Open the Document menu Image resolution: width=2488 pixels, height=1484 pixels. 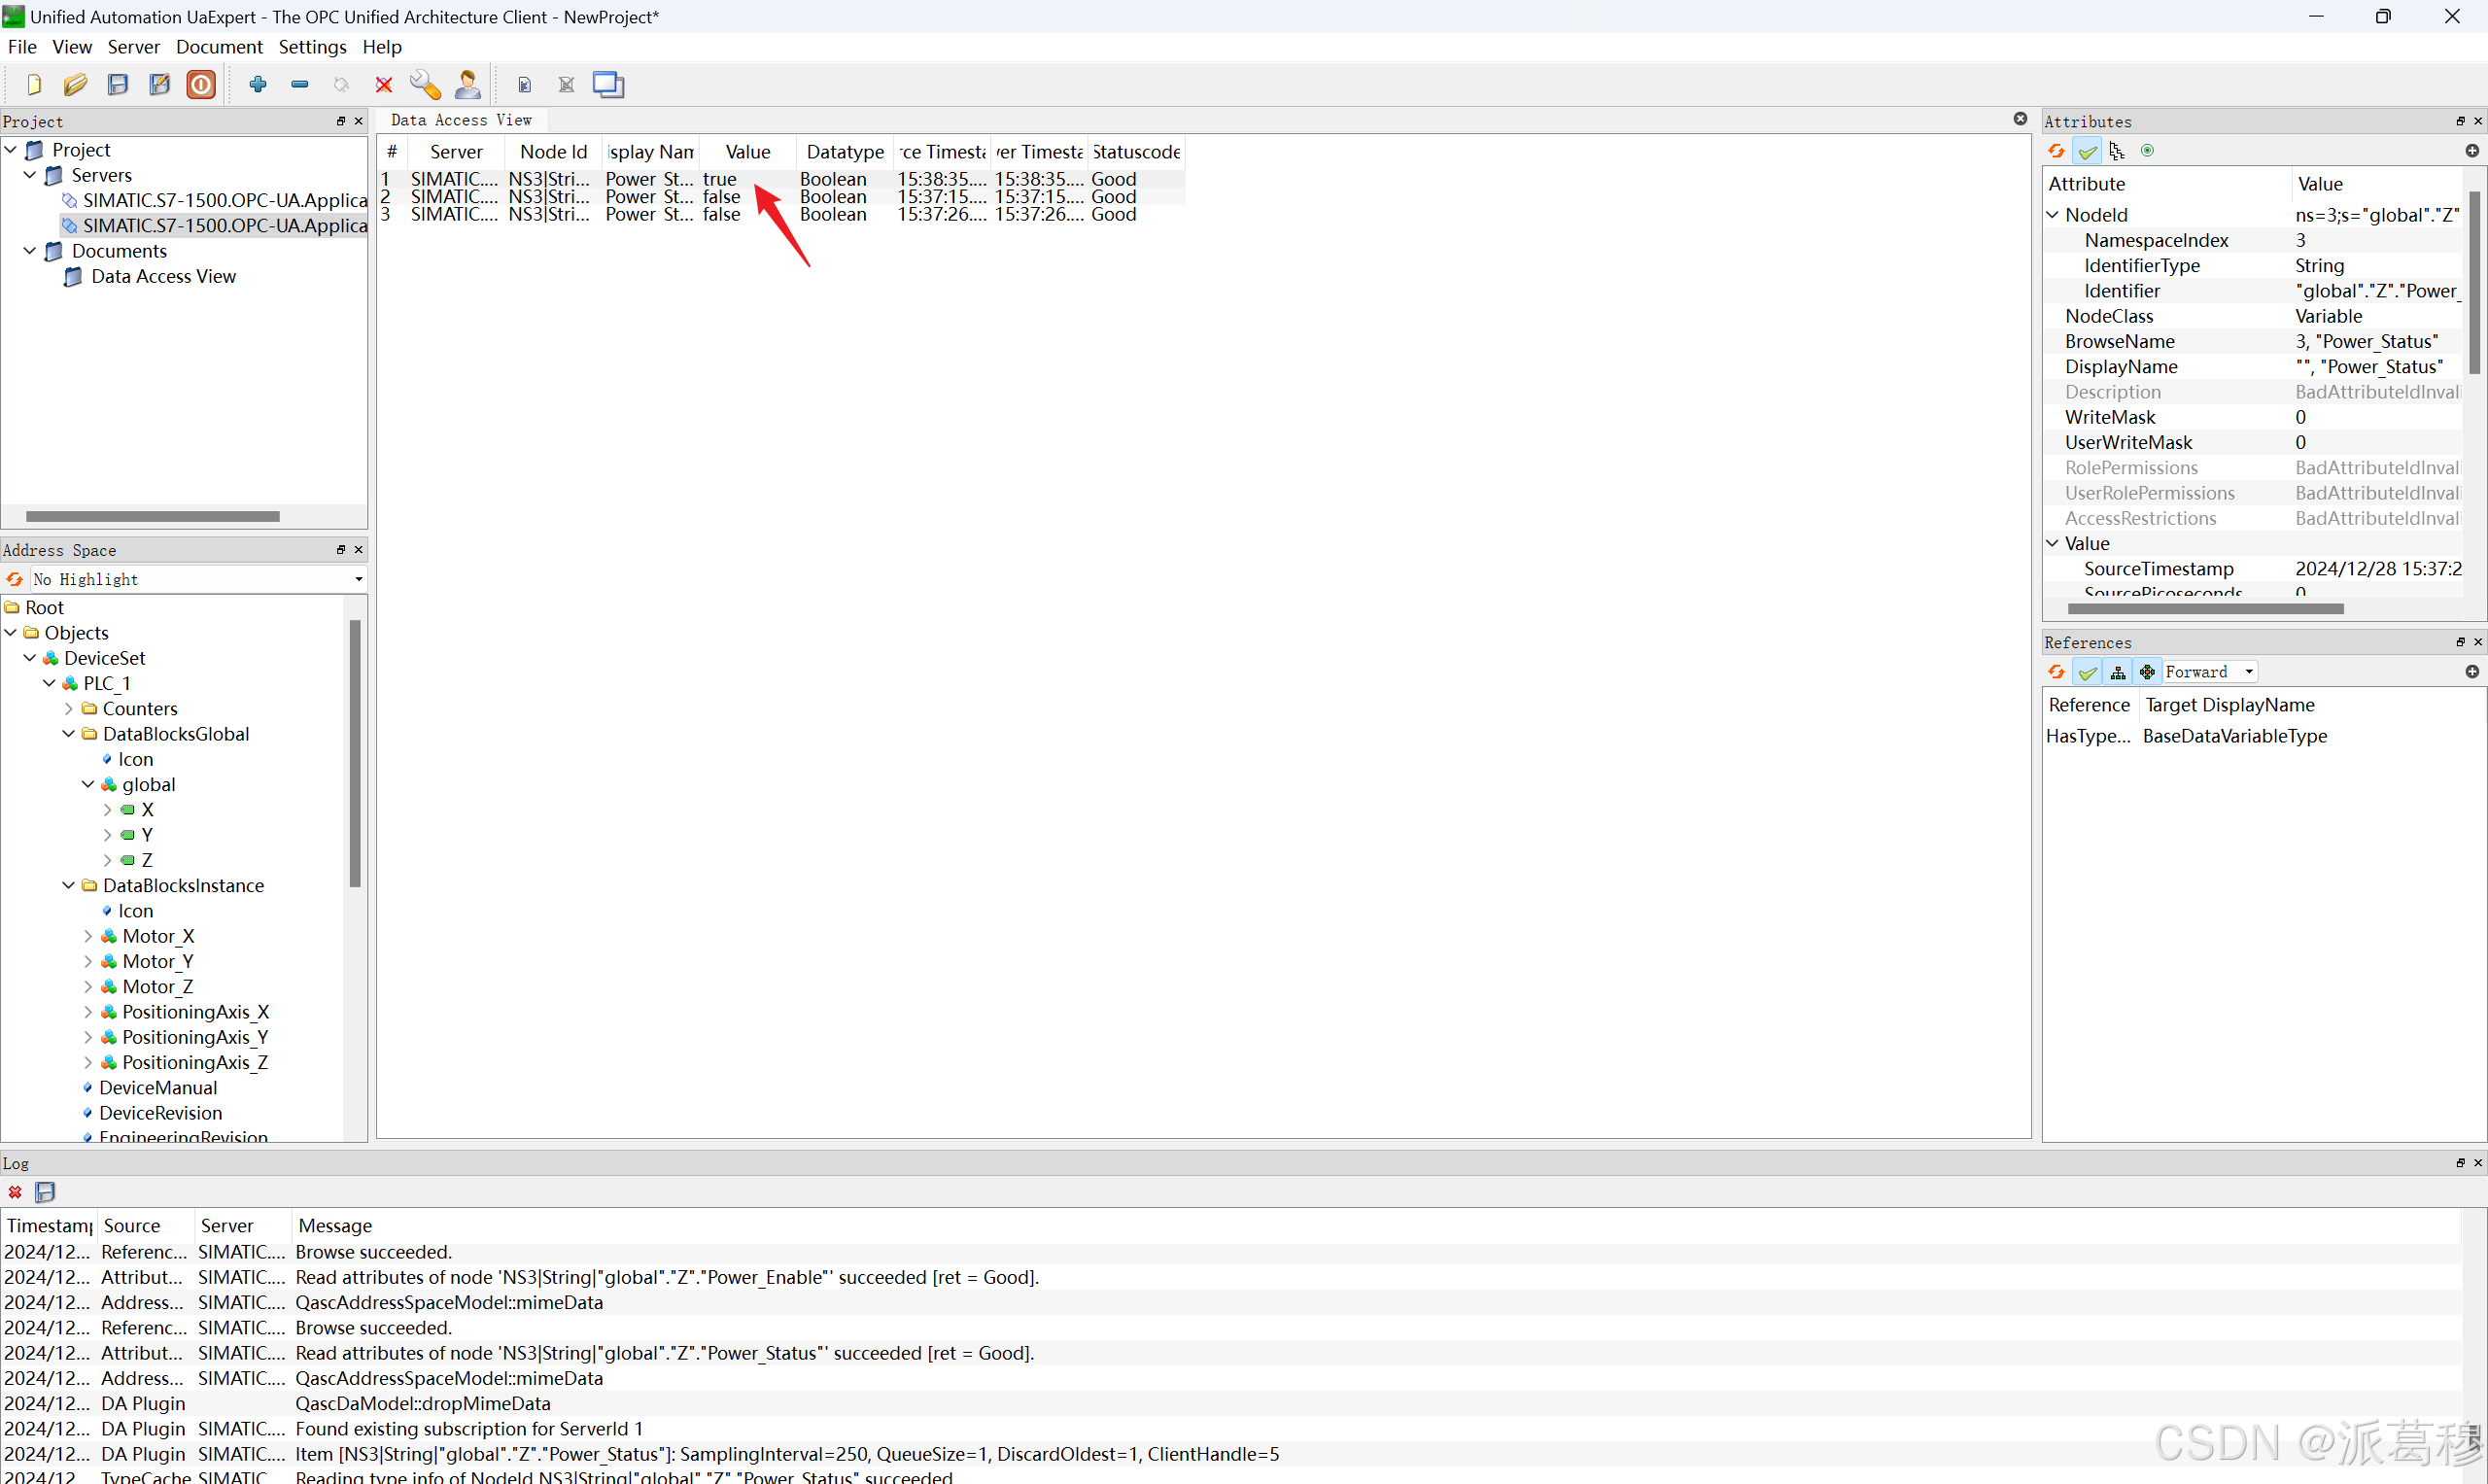(219, 47)
